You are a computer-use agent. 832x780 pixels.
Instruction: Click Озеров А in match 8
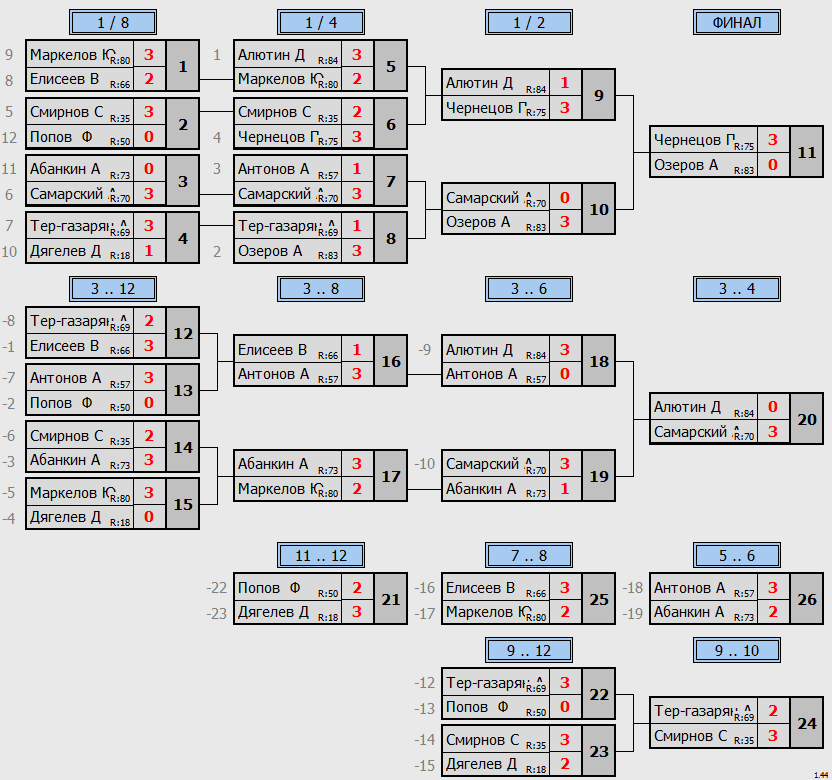point(270,250)
